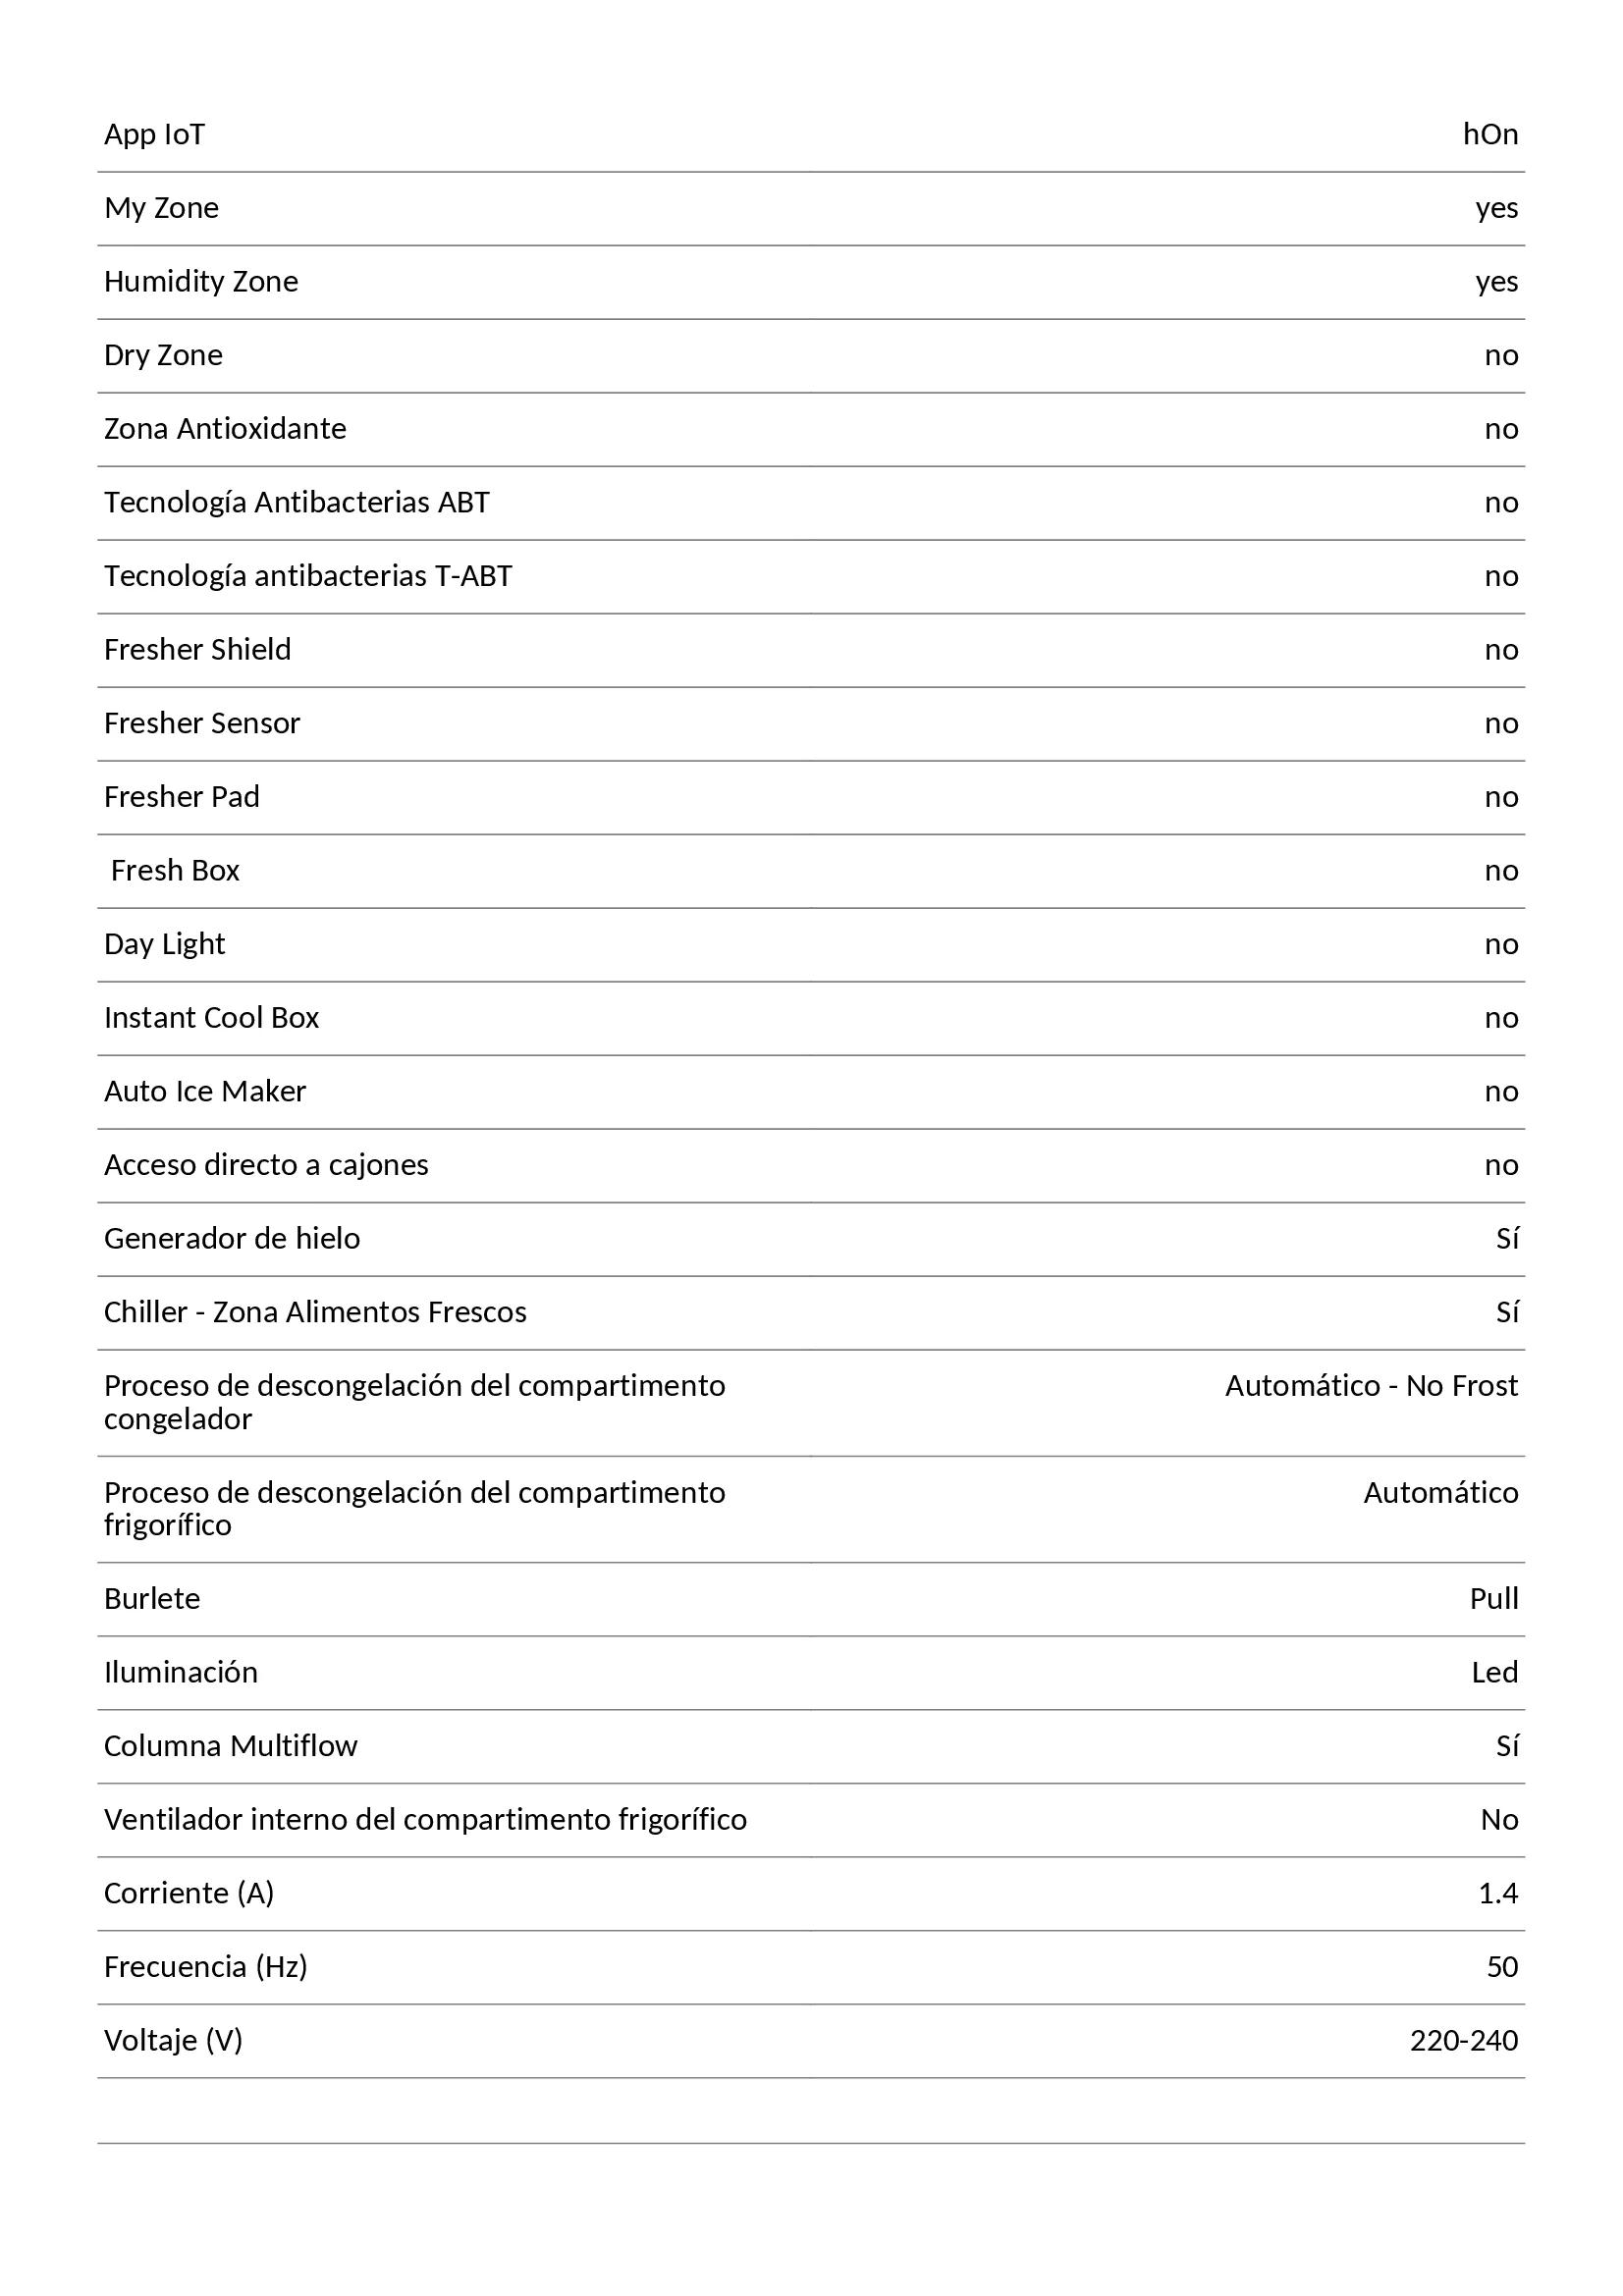Screen dimensions: 1623x2296
Task: Click the App IoT label
Action: [154, 134]
